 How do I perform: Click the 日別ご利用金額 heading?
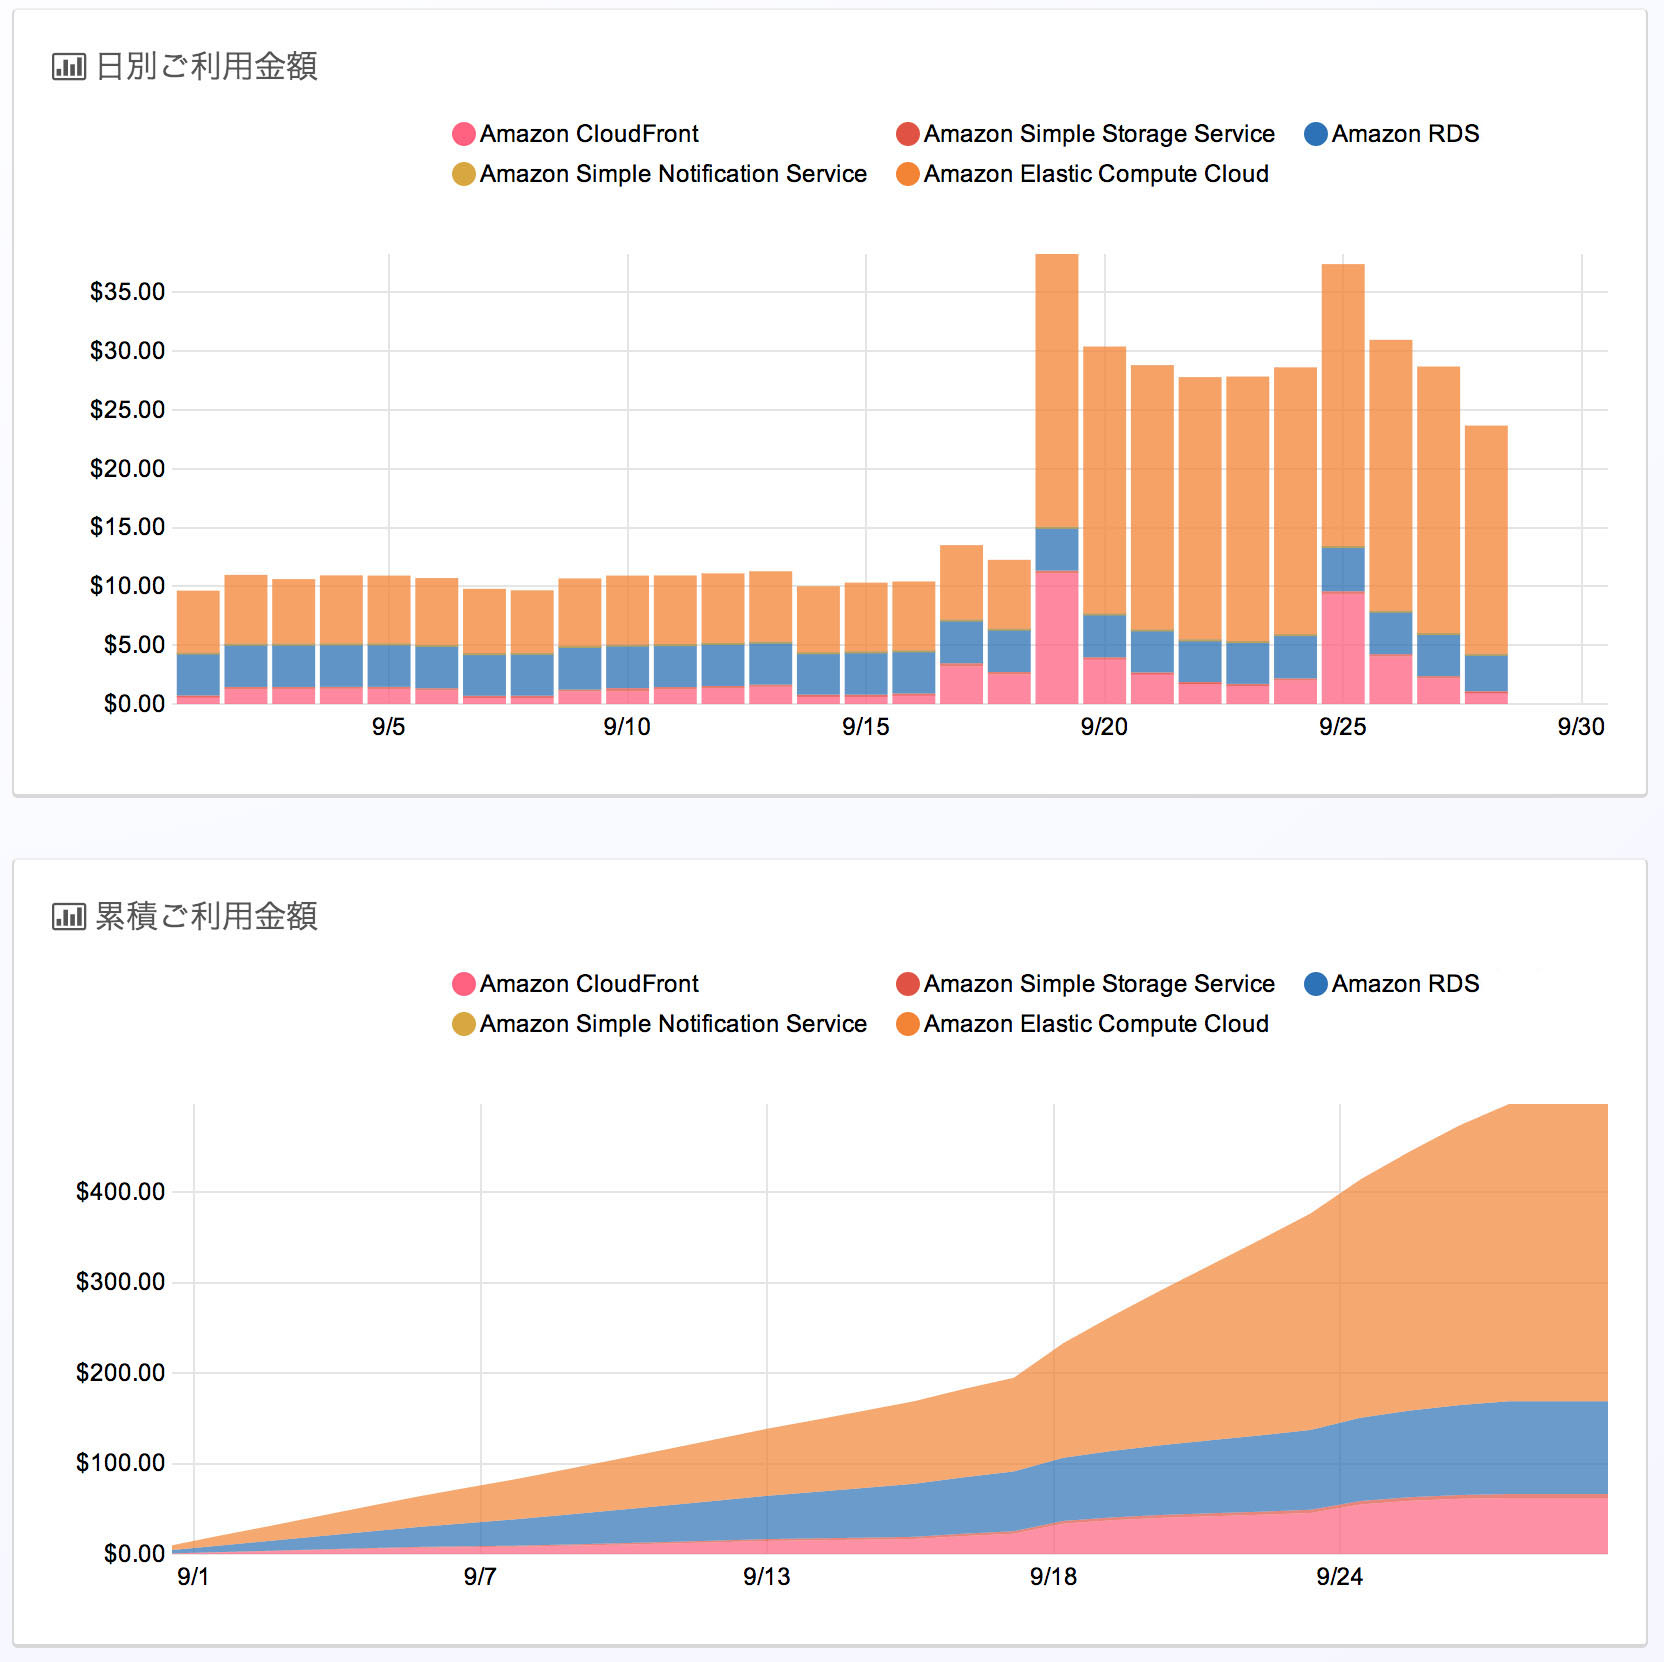pos(206,67)
